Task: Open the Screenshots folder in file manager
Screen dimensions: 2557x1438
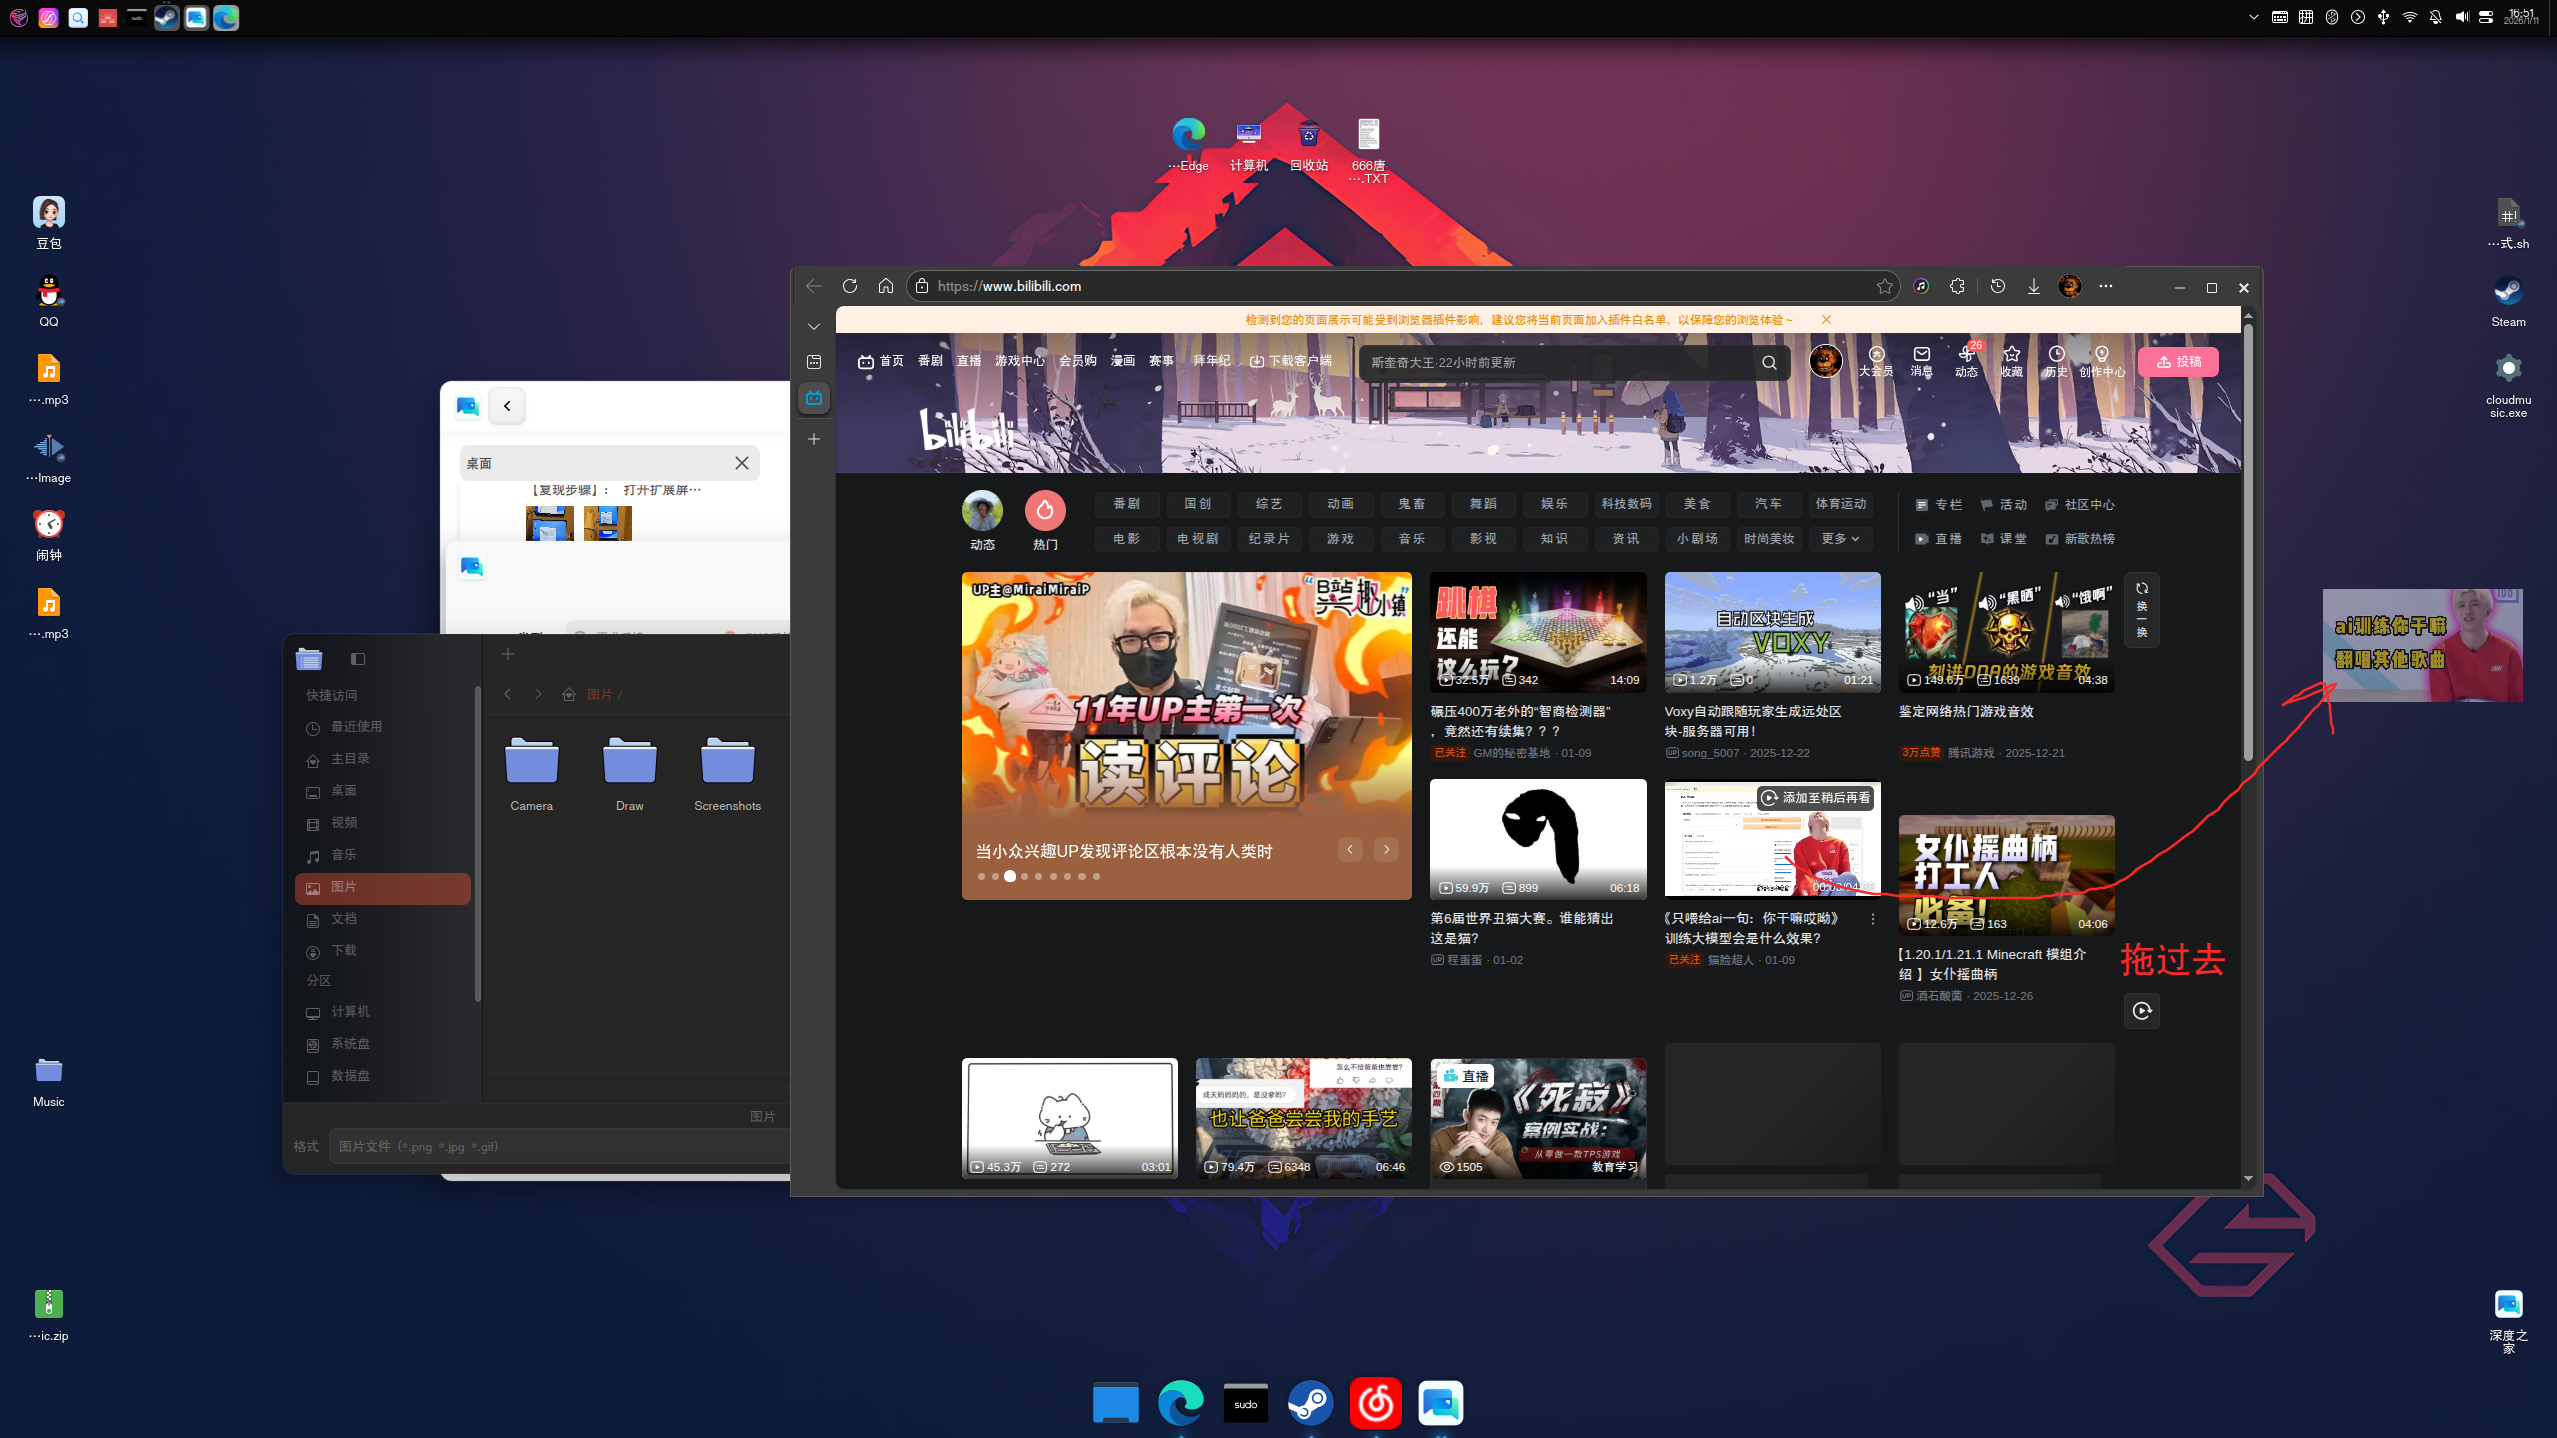Action: 727,774
